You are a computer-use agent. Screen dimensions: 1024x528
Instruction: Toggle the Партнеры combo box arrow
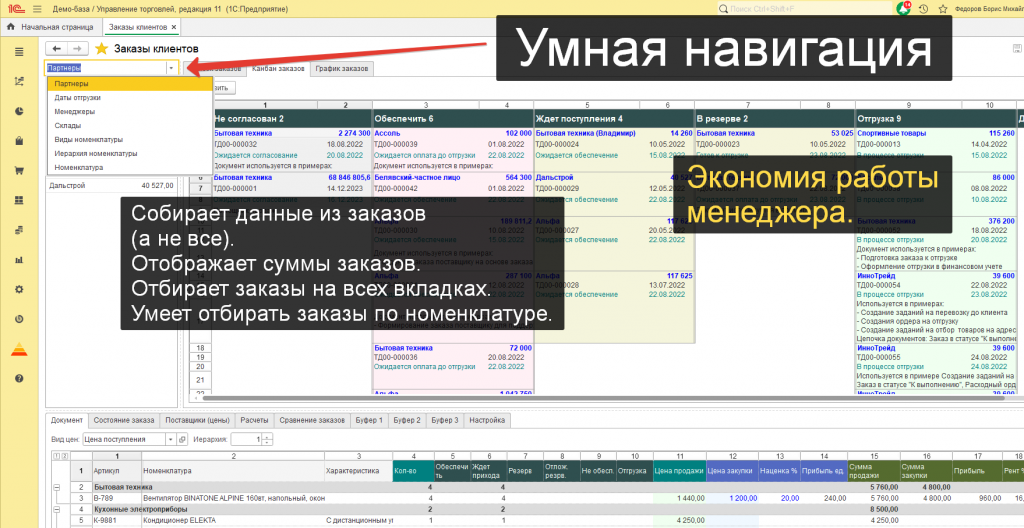tap(171, 67)
